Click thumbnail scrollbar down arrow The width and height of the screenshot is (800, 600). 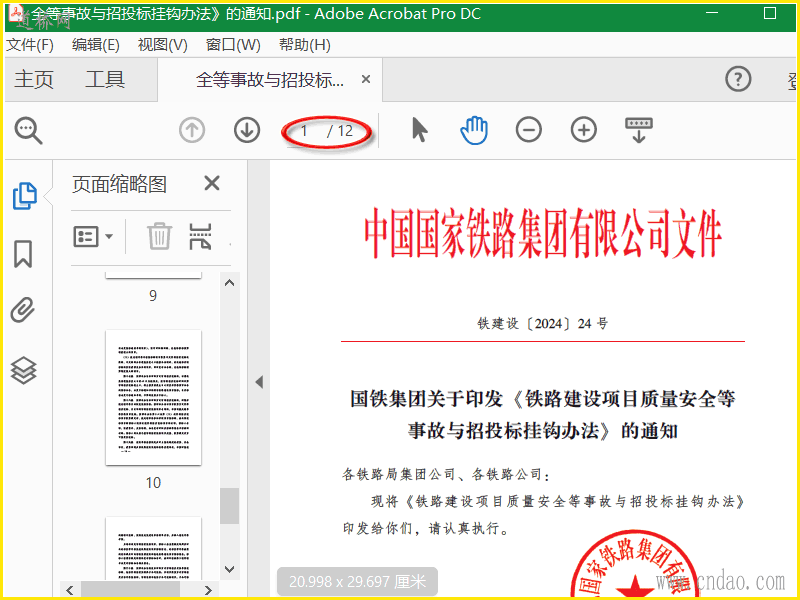click(x=230, y=569)
